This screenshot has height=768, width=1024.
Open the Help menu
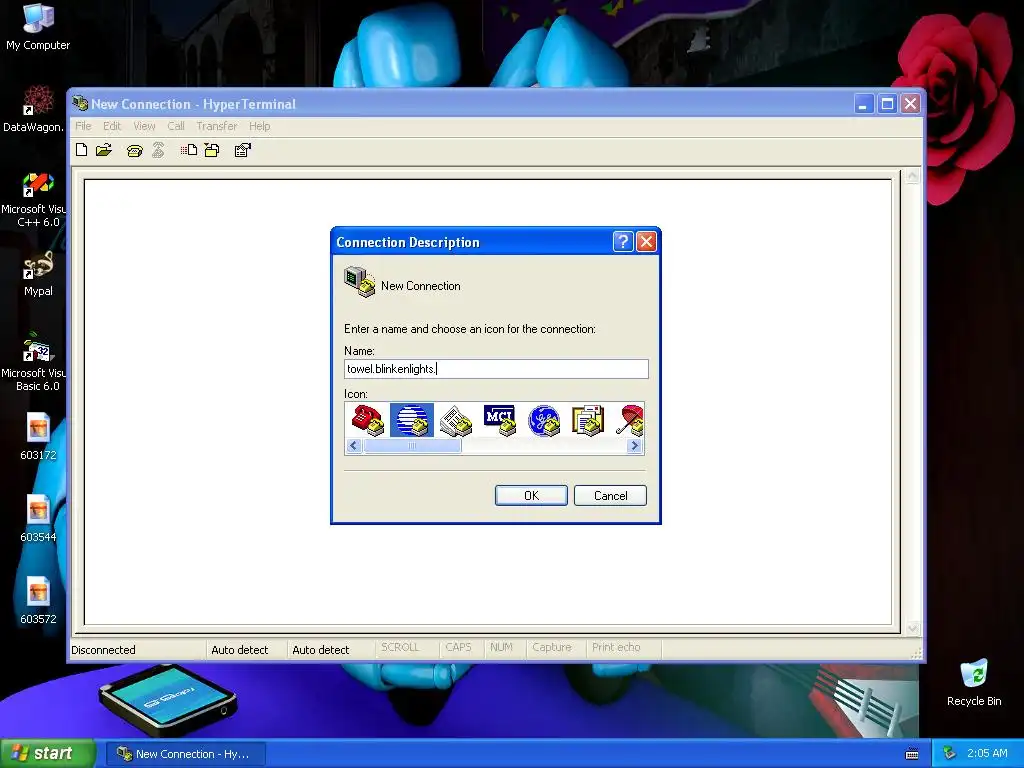click(x=259, y=126)
